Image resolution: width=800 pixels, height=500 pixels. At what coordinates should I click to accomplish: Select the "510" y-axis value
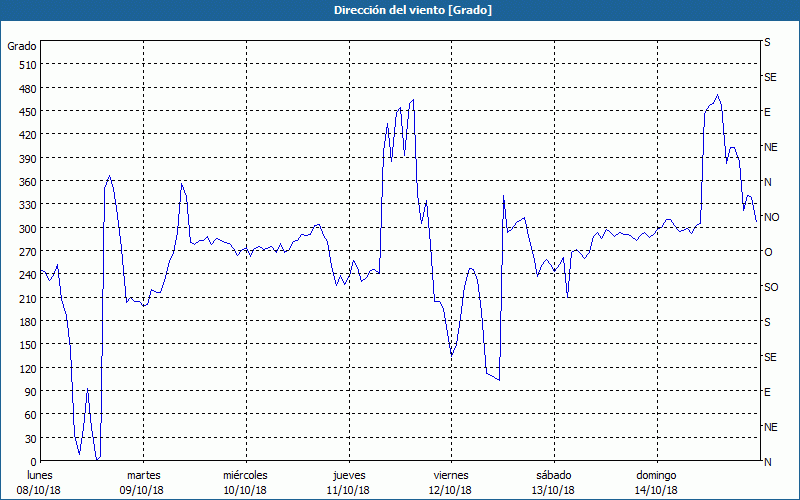[28, 65]
